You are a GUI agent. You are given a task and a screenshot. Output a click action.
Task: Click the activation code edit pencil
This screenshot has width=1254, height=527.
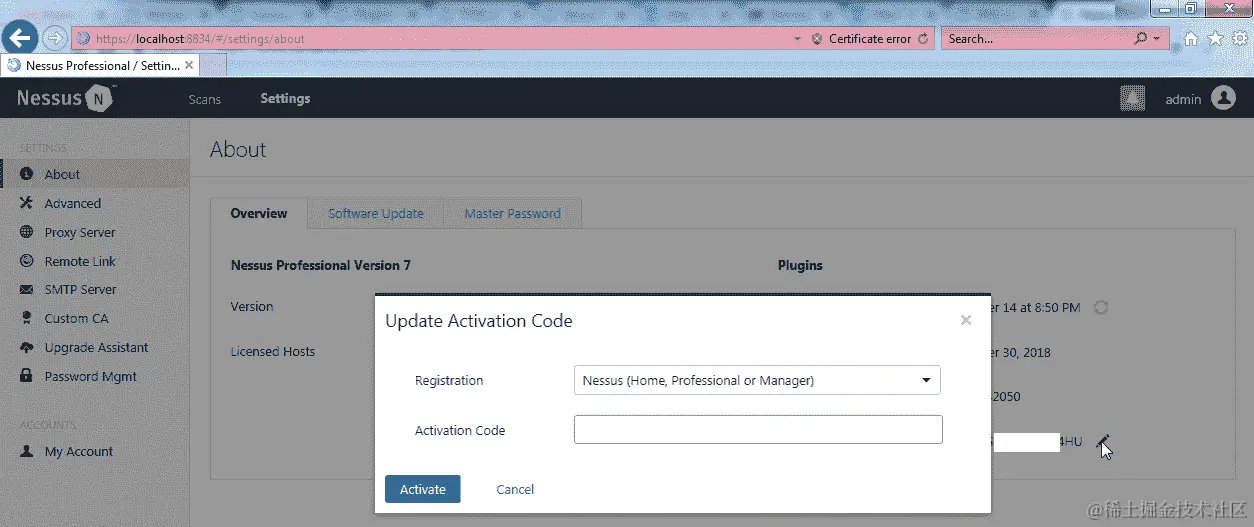click(1102, 441)
